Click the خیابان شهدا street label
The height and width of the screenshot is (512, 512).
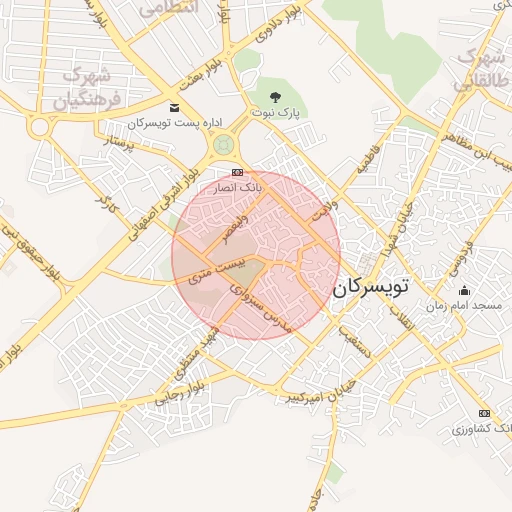click(x=398, y=231)
